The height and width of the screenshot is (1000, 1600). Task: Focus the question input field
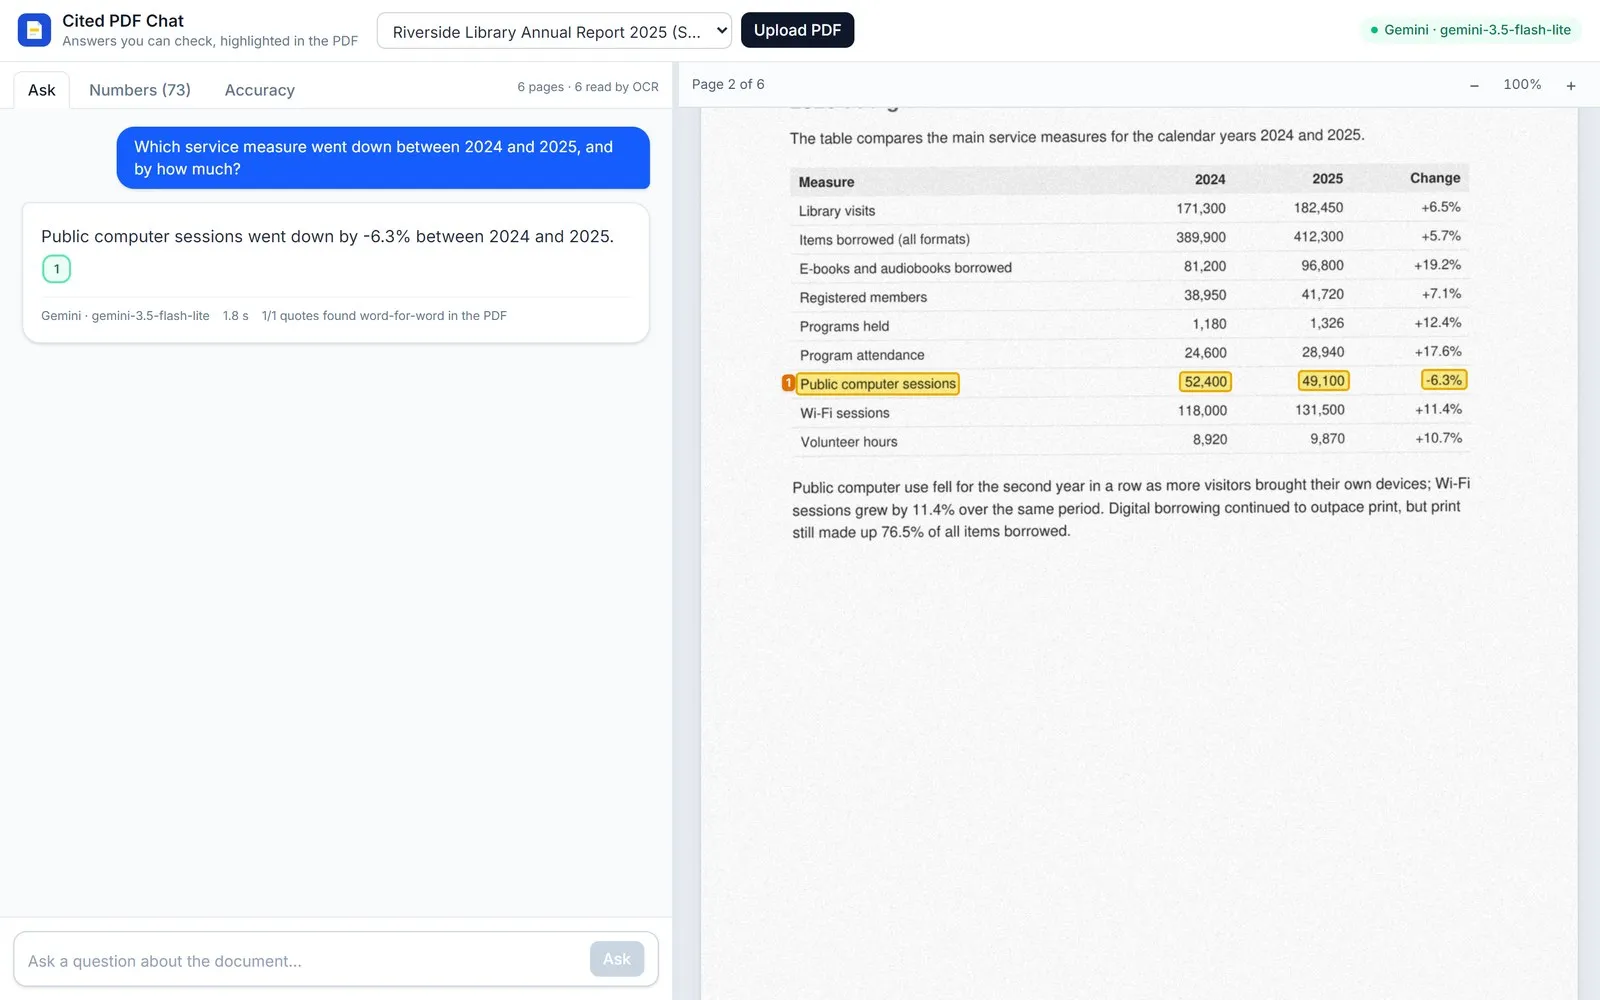tap(302, 960)
